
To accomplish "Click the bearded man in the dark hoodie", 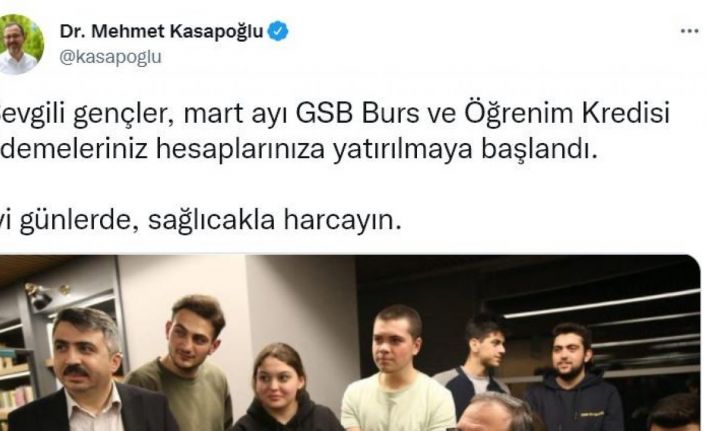I will pyautogui.click(x=573, y=379).
